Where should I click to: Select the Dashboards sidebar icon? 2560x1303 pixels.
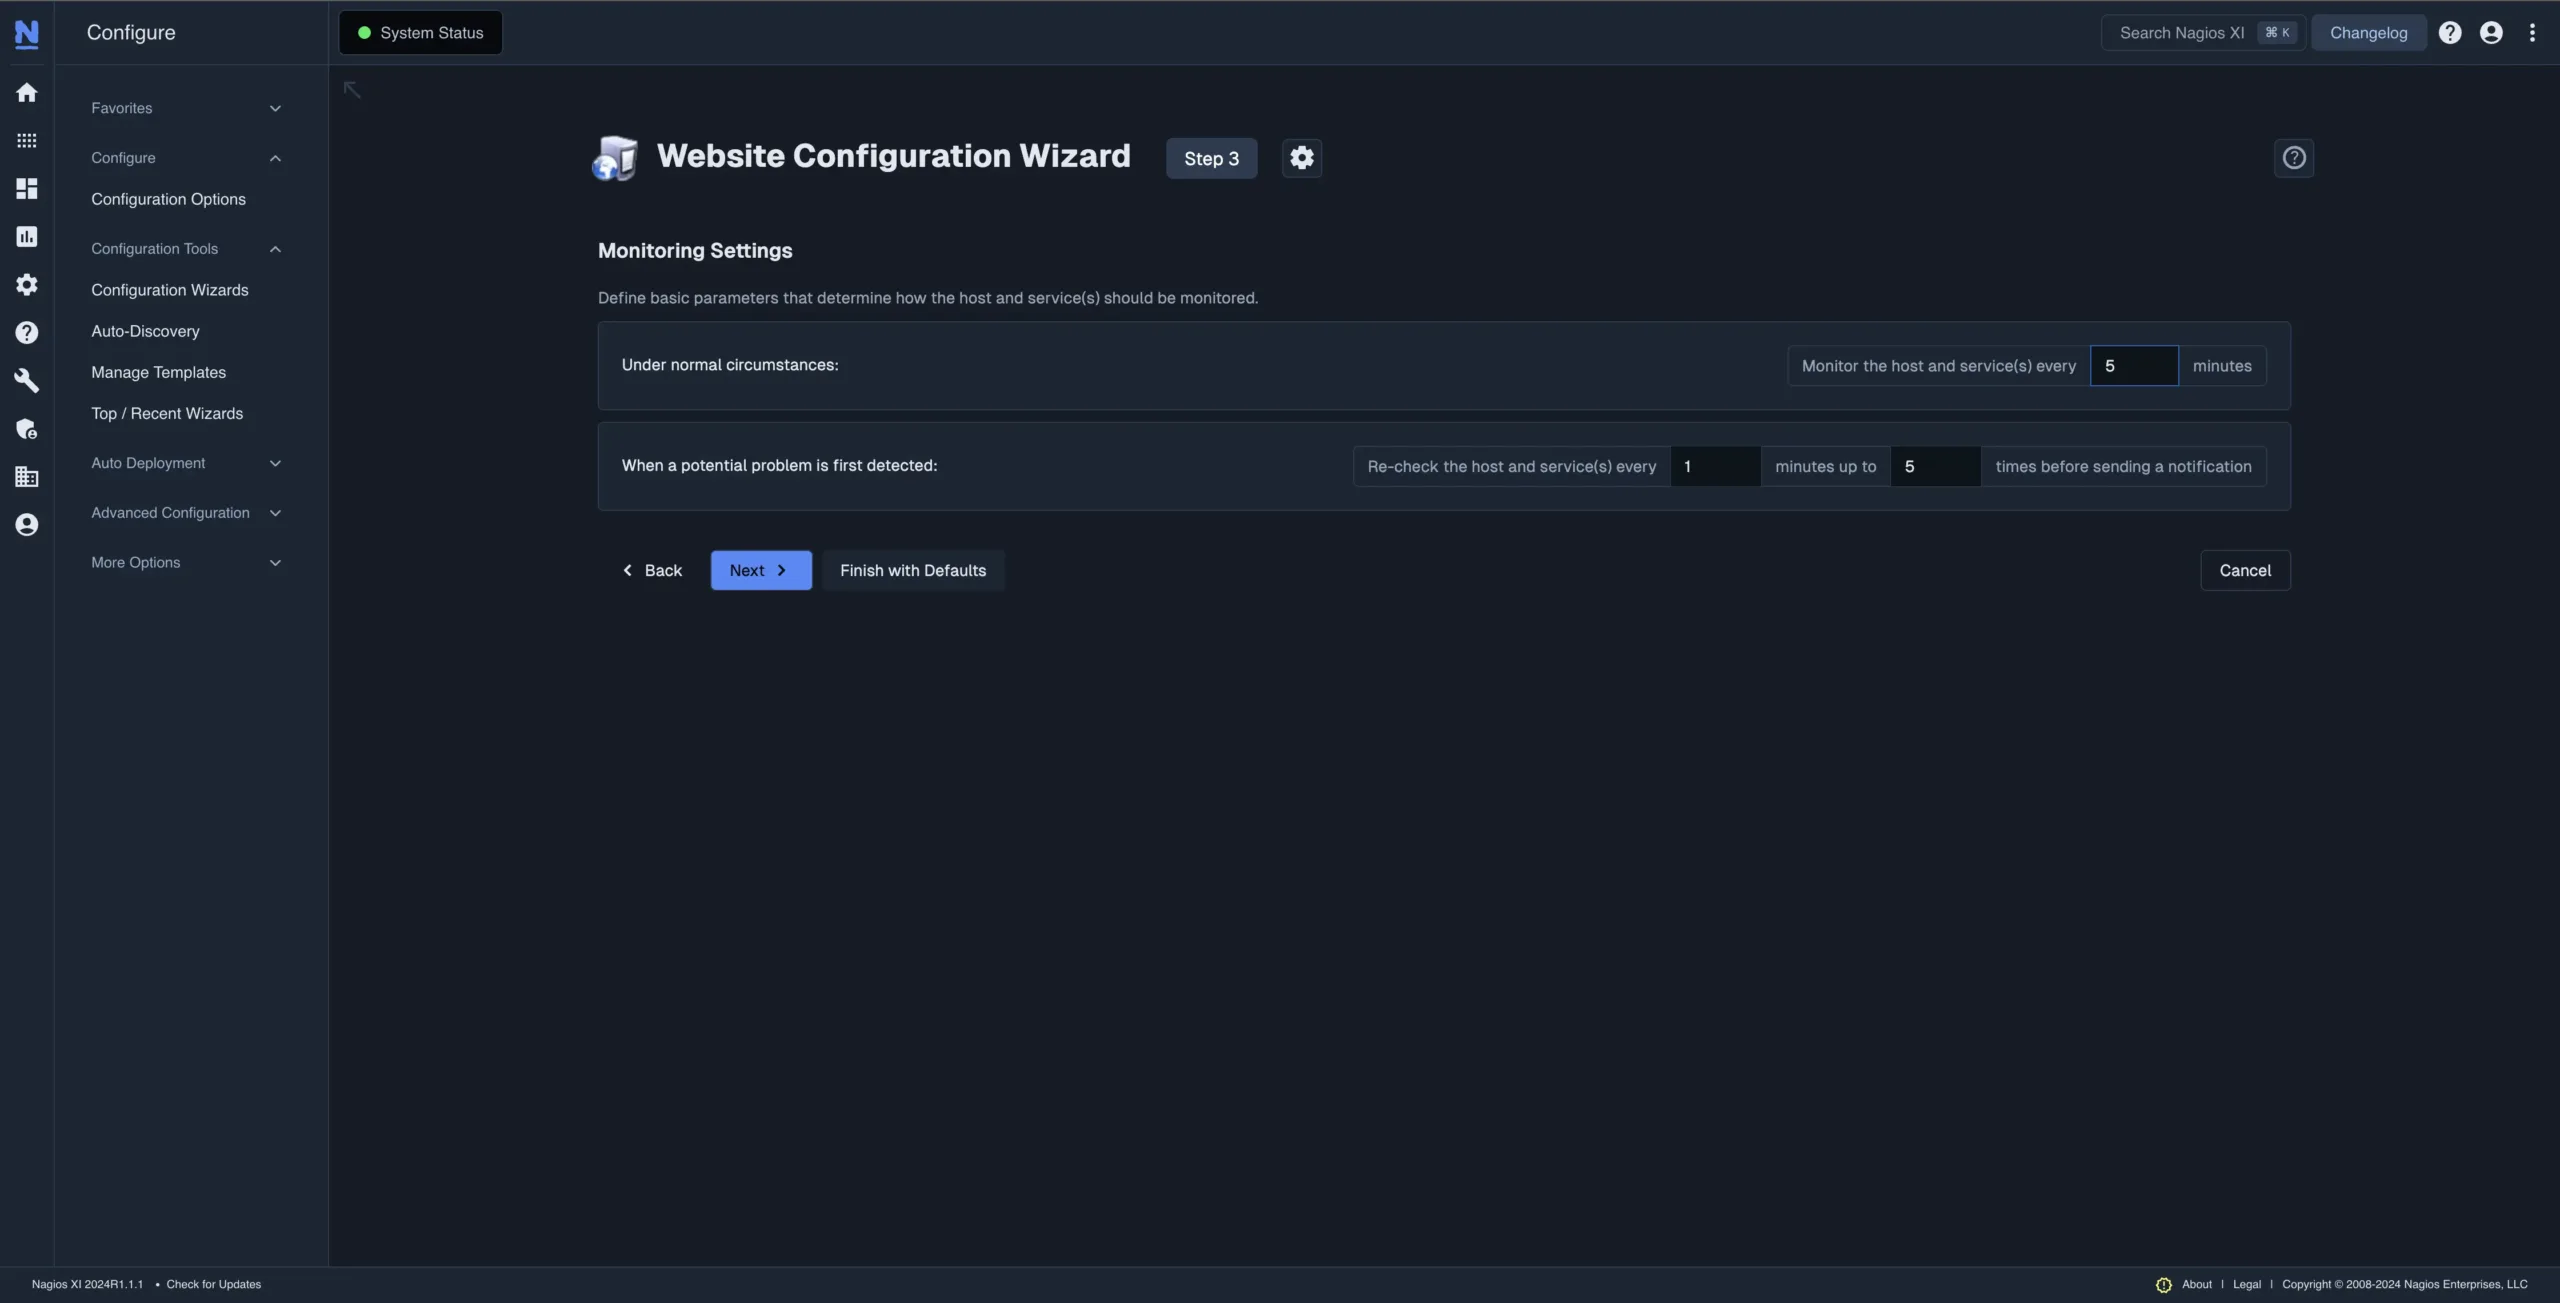click(26, 188)
